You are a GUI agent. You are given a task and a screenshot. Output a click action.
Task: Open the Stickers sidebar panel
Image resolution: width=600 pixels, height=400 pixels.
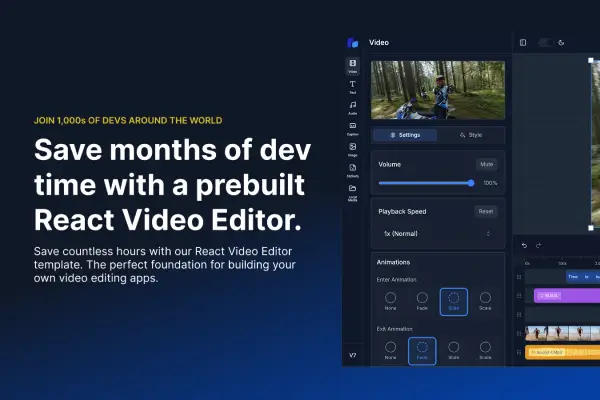[x=352, y=171]
